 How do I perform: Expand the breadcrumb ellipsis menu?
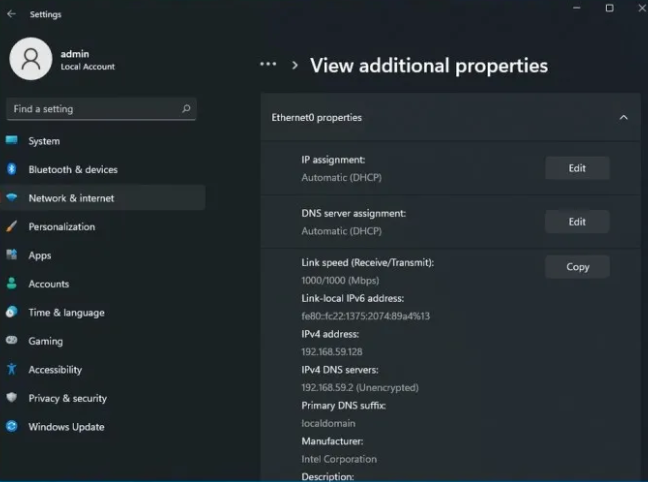pos(267,64)
